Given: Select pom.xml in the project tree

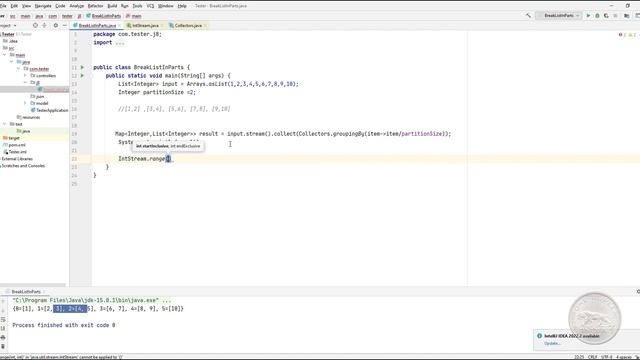Looking at the screenshot, I should [x=14, y=145].
